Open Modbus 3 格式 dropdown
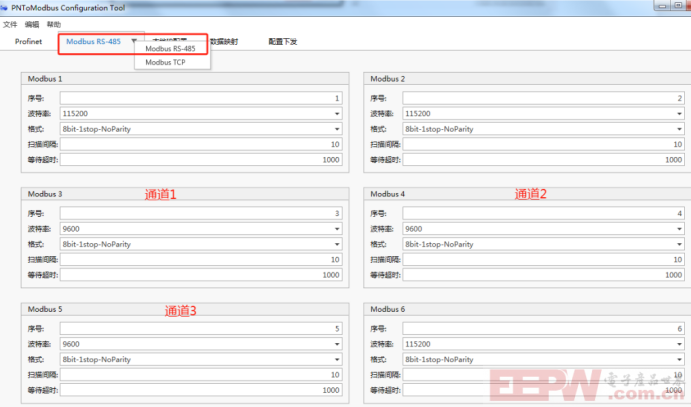 click(201, 244)
